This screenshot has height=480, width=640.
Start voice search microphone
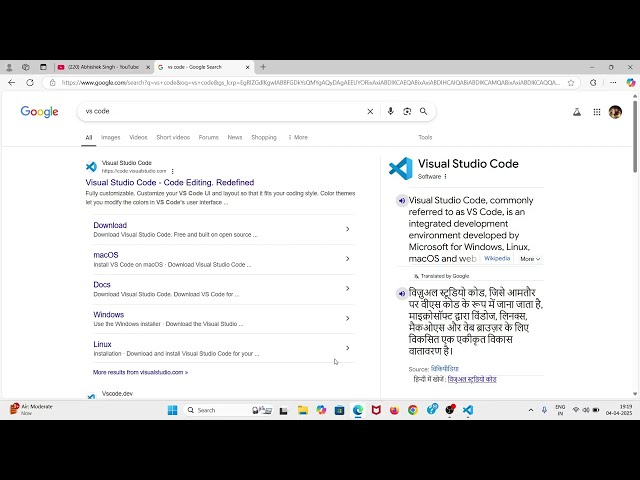tap(391, 111)
